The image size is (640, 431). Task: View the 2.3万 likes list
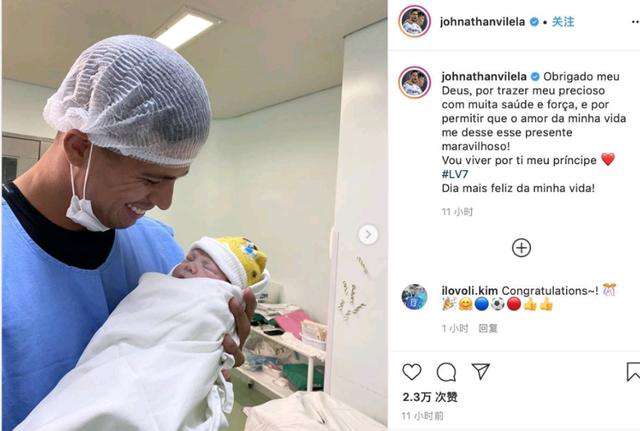click(x=430, y=397)
